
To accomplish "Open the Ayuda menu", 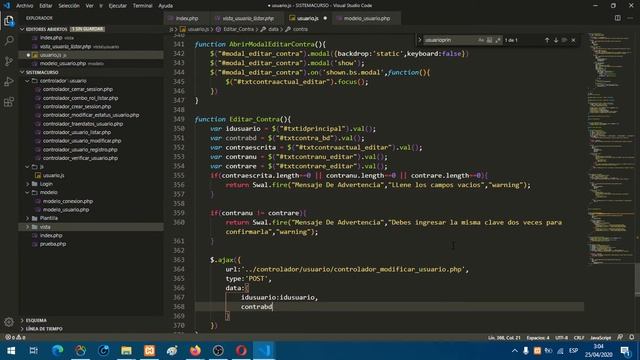I will 165,6.
